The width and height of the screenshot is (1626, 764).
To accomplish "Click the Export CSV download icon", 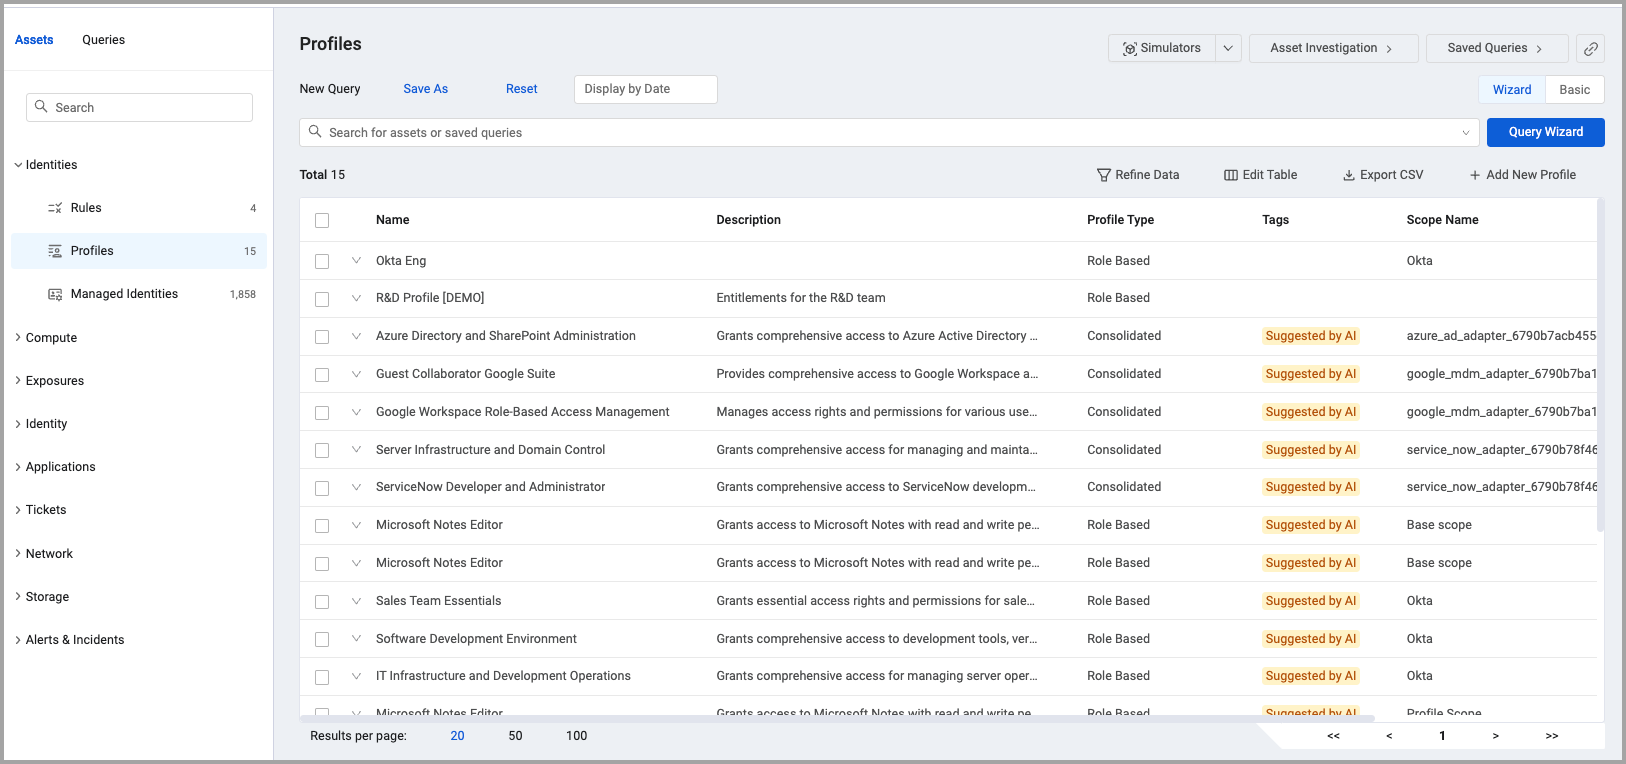I will (1349, 175).
